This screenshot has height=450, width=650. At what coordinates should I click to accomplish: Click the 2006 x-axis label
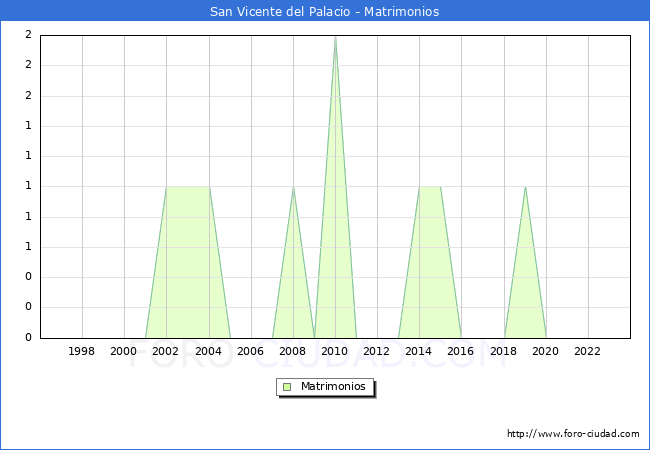point(250,351)
